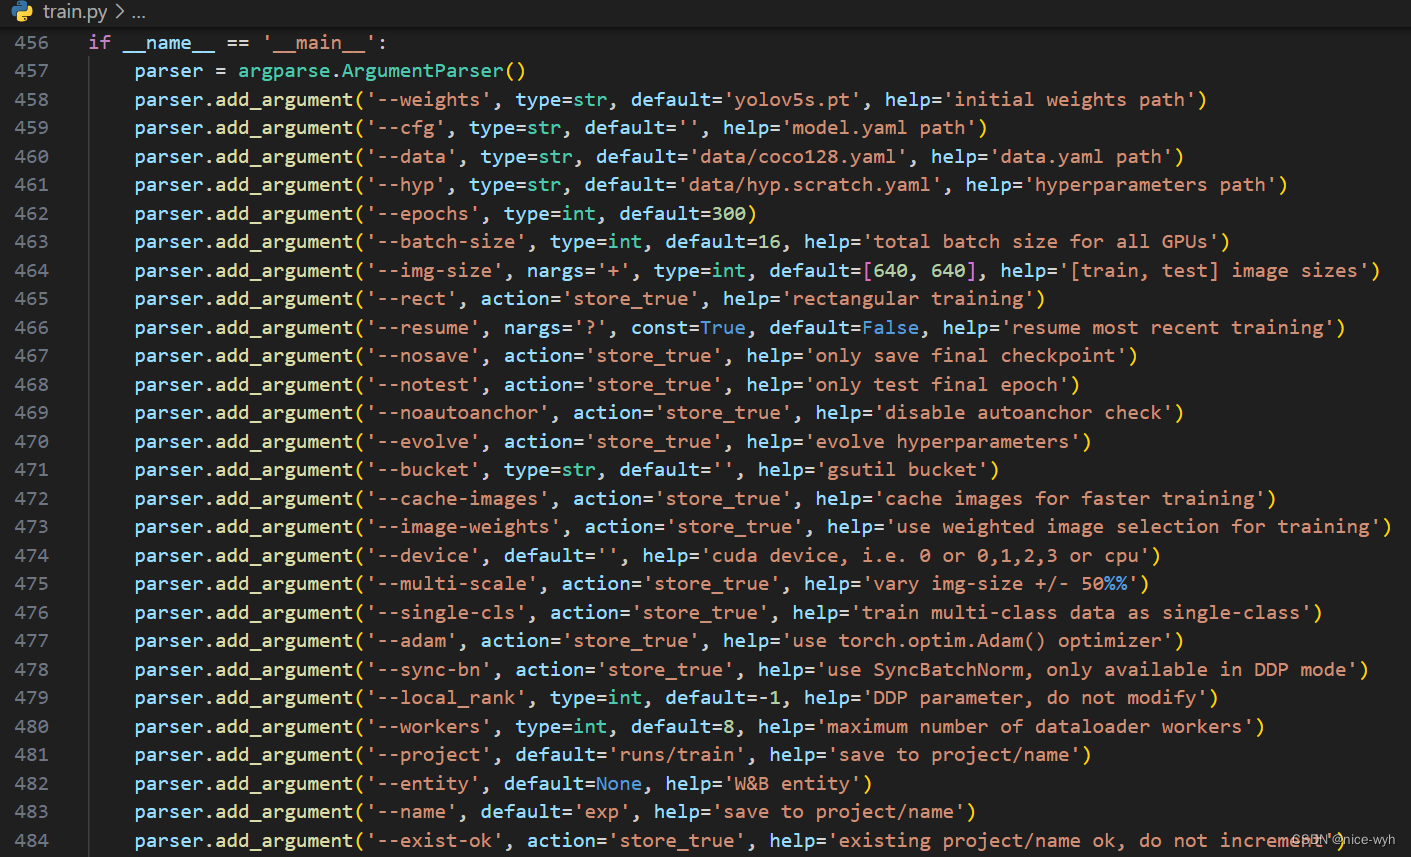
Task: Click 'cuda device, i.e. 0 or 0,1,2,3 or cpu' text
Action: pos(925,555)
